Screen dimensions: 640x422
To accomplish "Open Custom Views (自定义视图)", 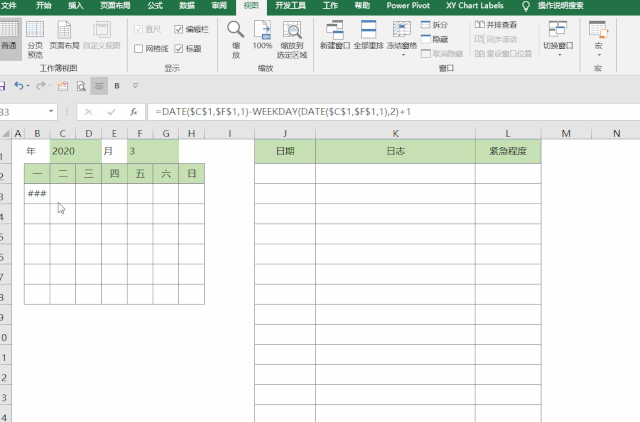I will [x=102, y=36].
